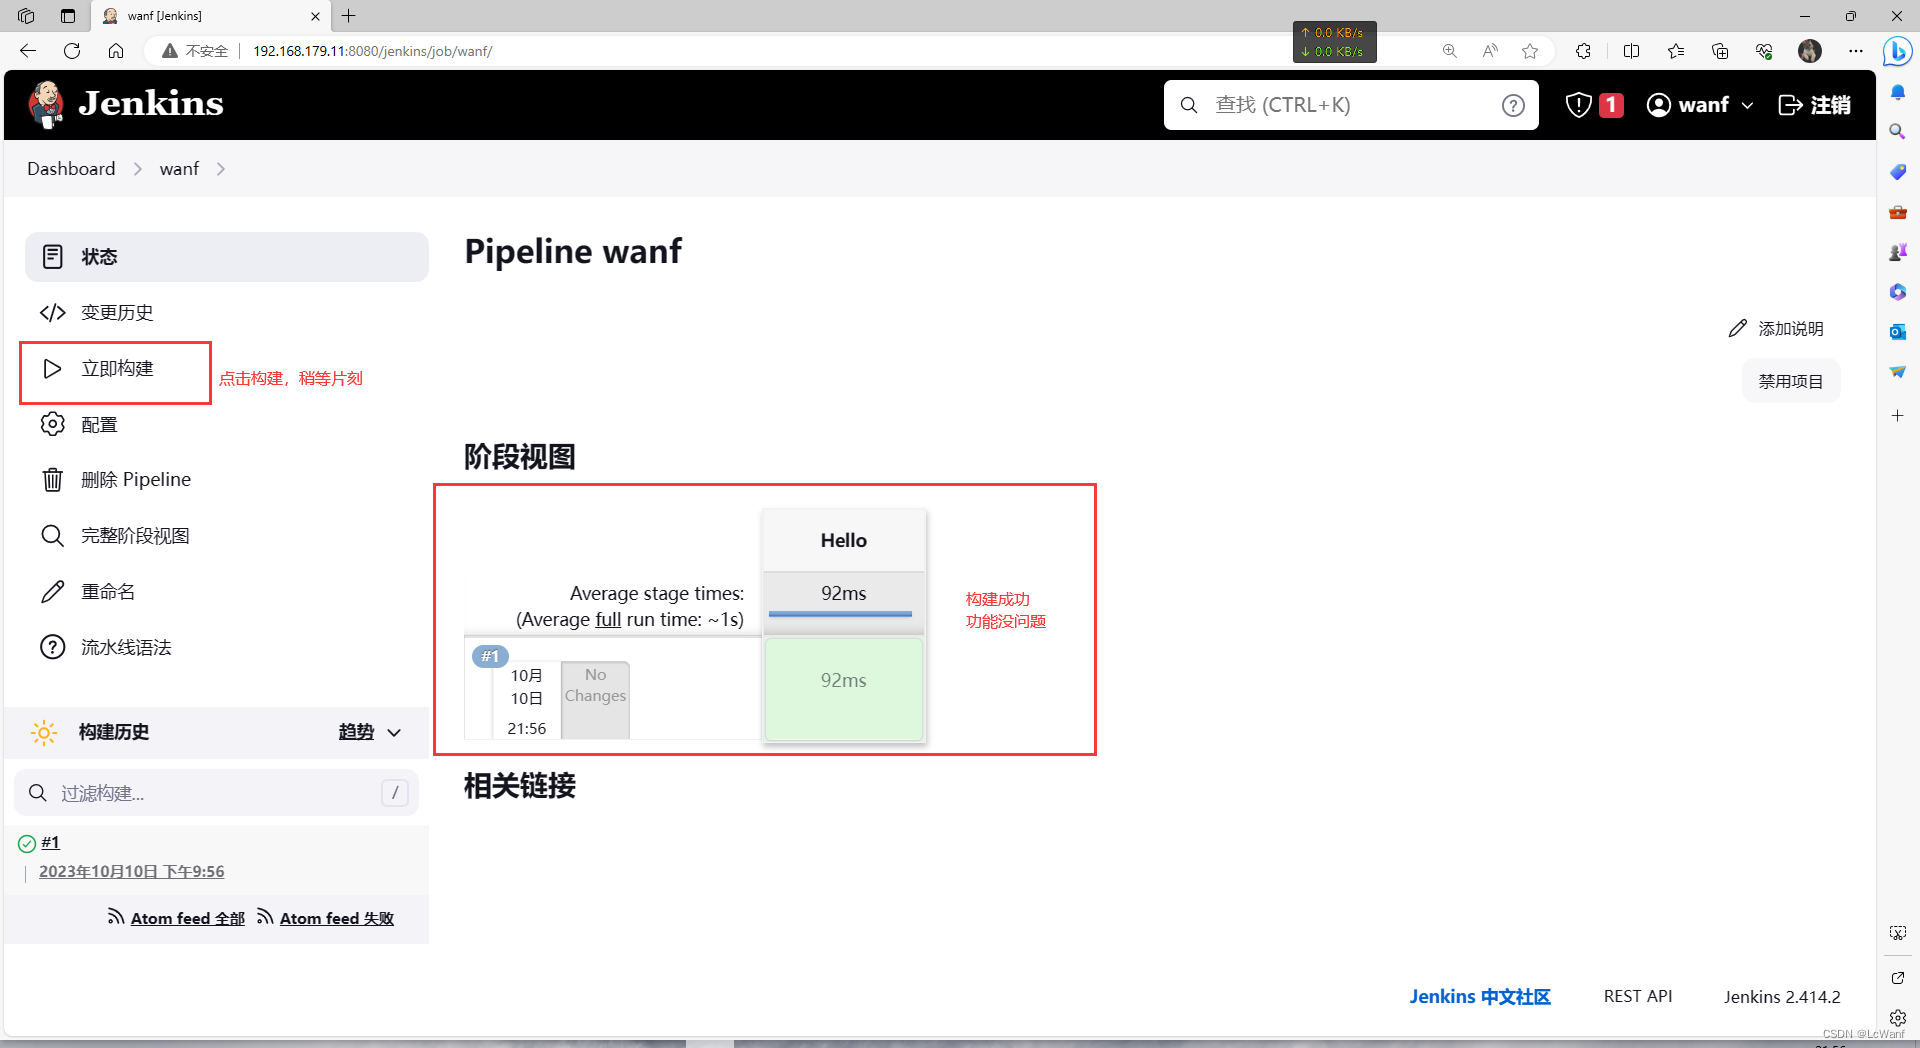Open the tab actions menu icon
The width and height of the screenshot is (1920, 1048).
click(68, 16)
